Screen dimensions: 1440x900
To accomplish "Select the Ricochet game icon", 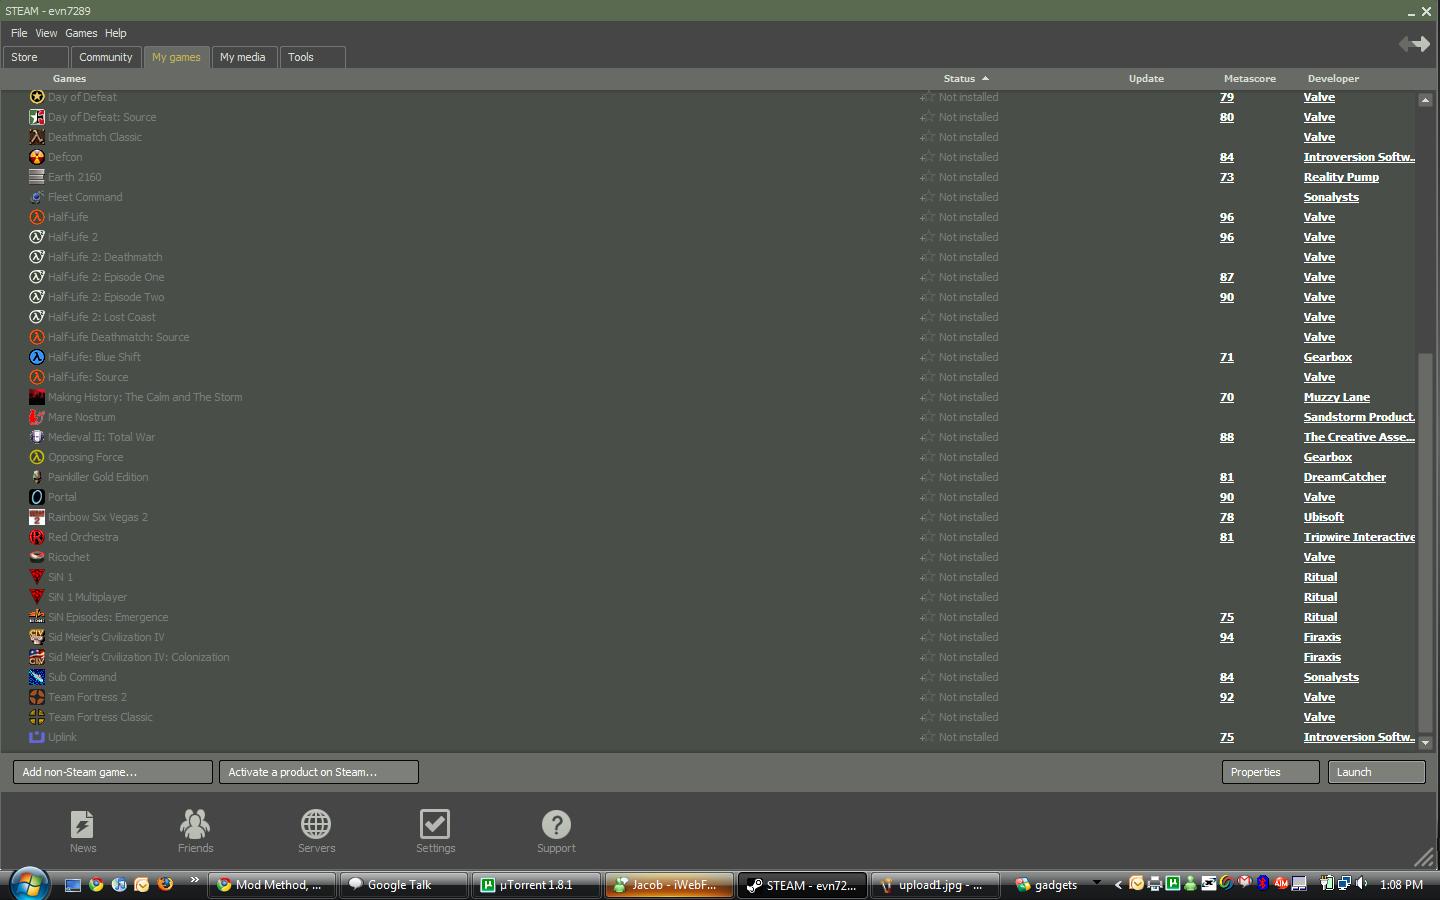I will [37, 557].
